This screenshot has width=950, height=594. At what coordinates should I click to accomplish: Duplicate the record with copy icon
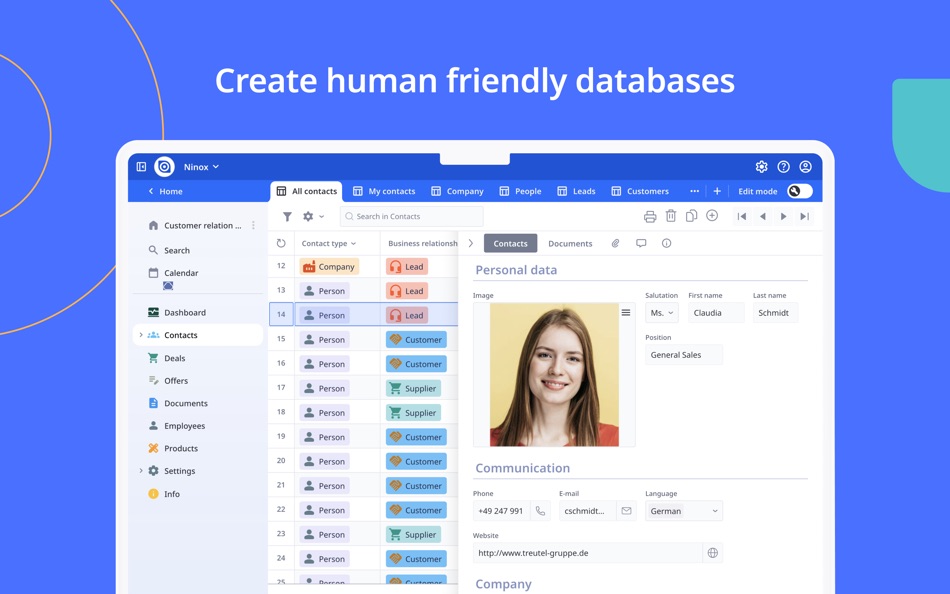tap(691, 216)
